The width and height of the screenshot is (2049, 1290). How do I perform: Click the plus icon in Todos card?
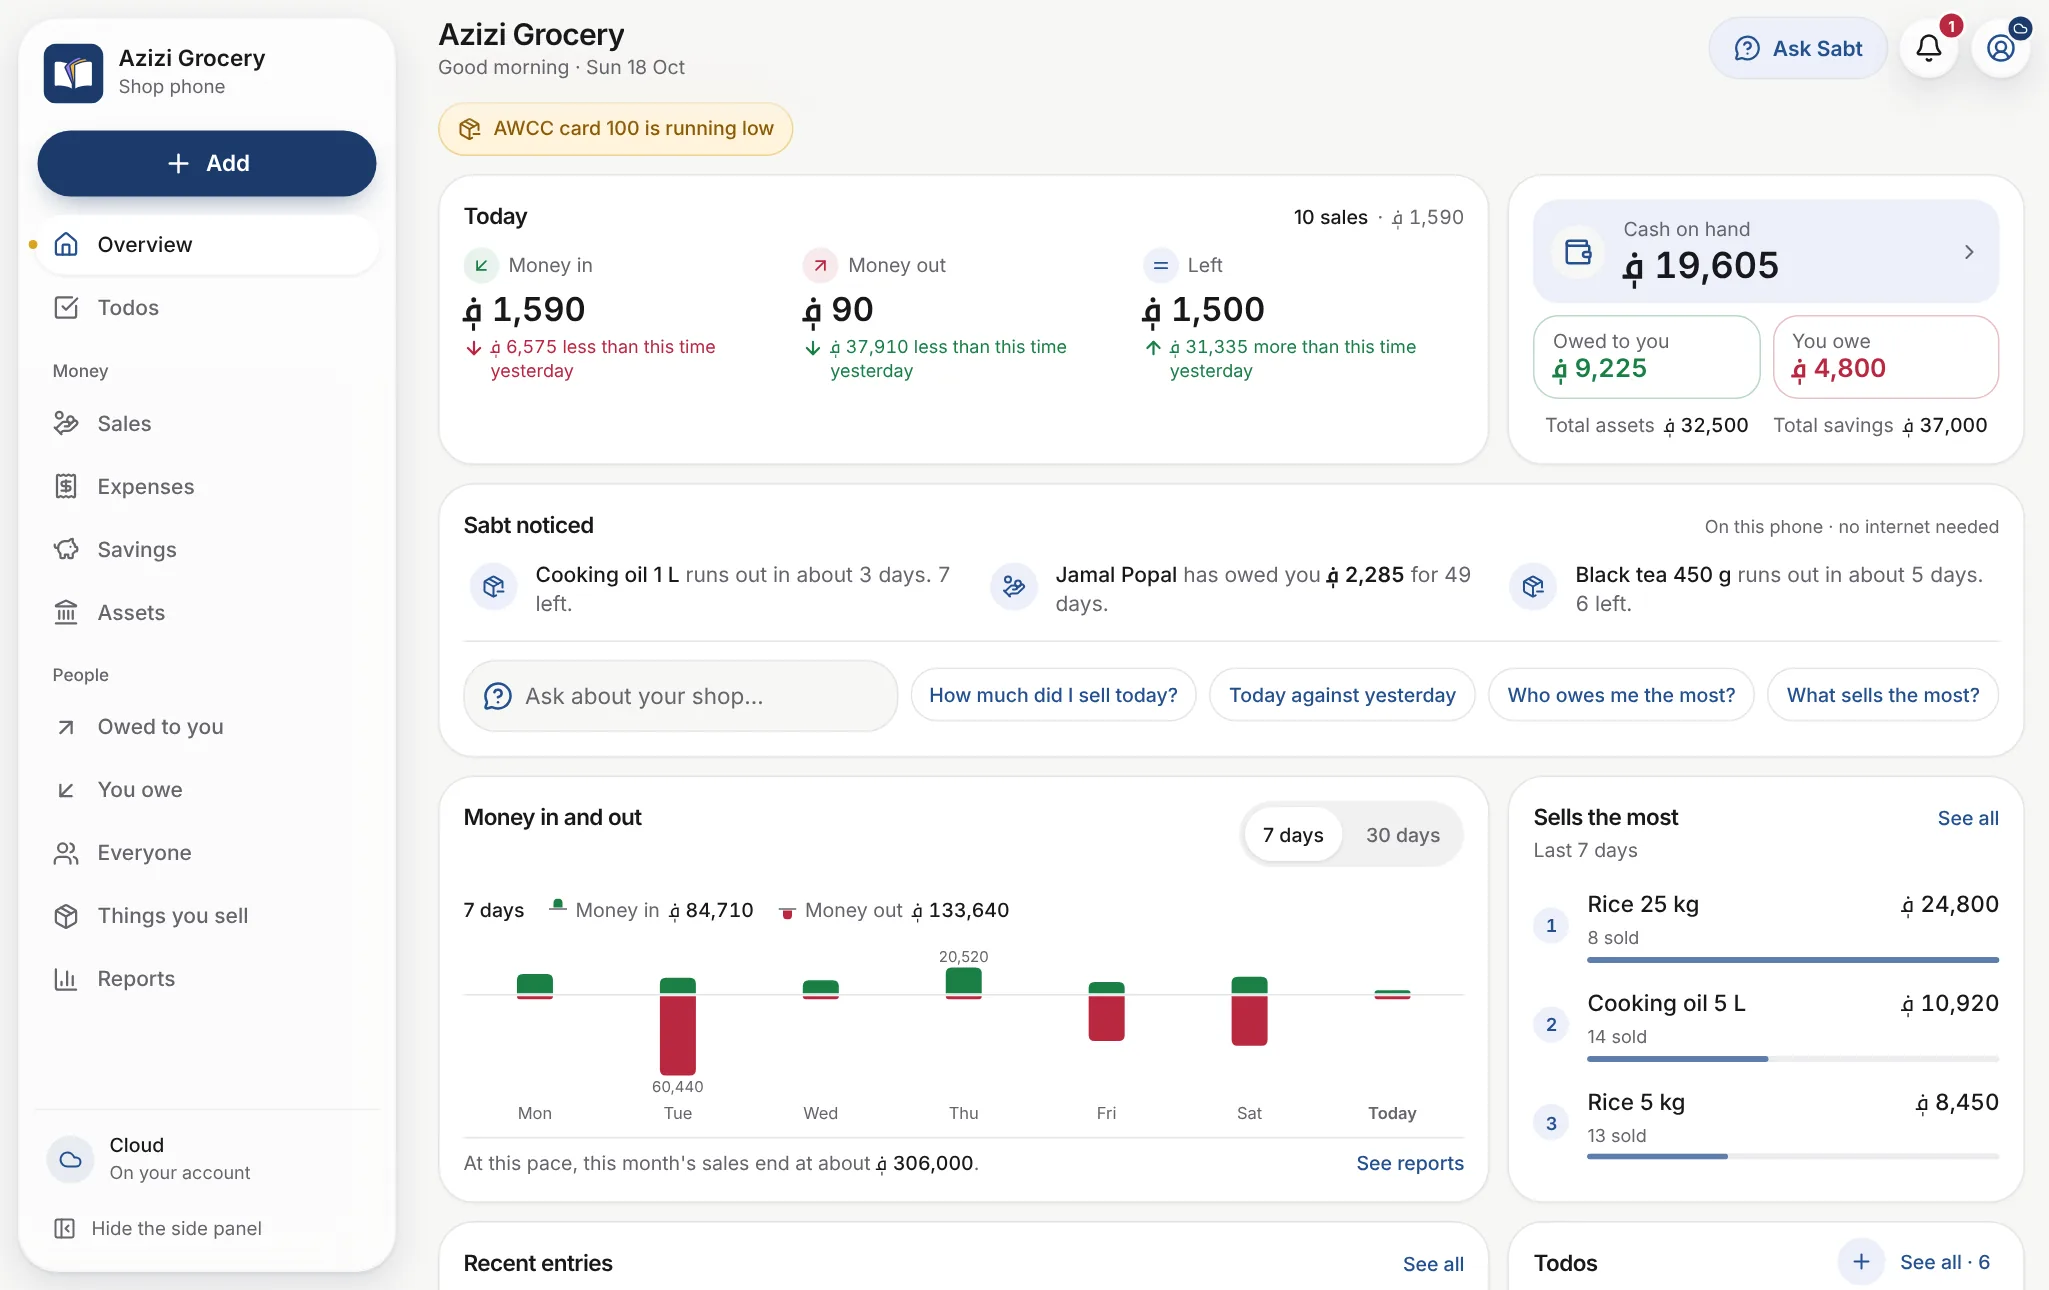[x=1861, y=1262]
